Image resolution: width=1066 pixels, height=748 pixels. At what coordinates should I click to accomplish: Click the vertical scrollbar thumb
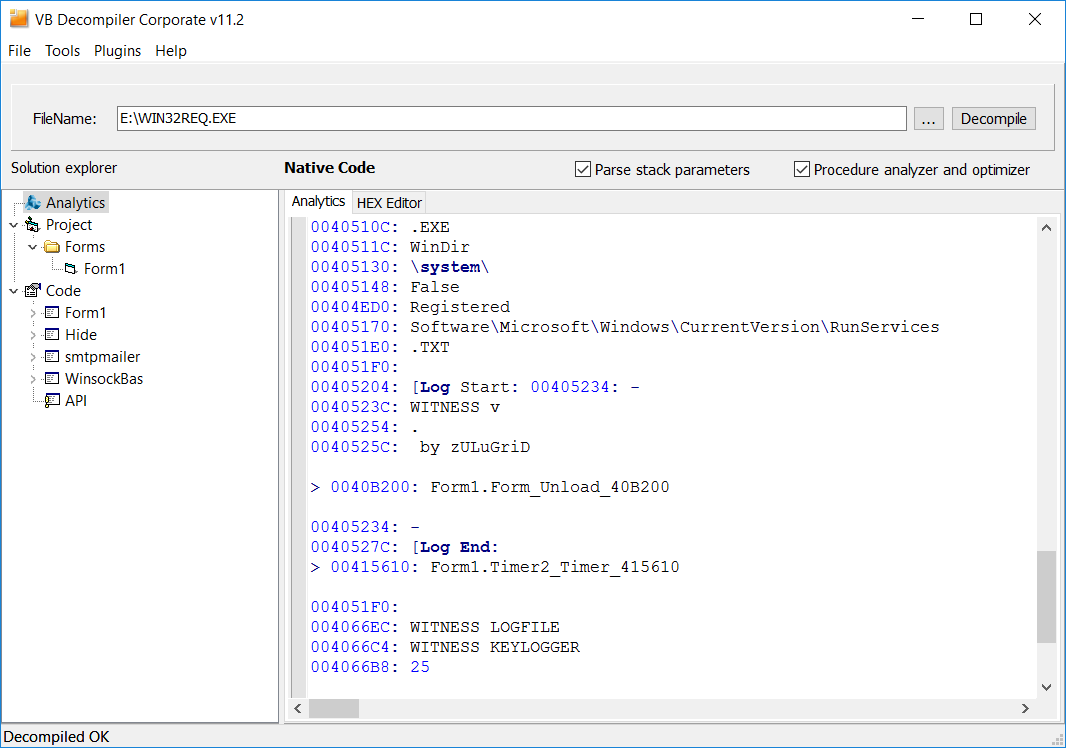[1046, 596]
